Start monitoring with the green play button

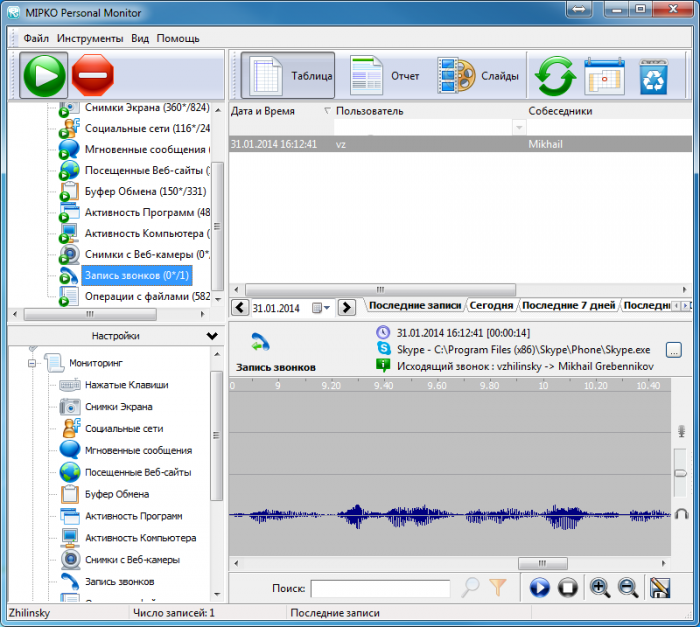[x=44, y=75]
